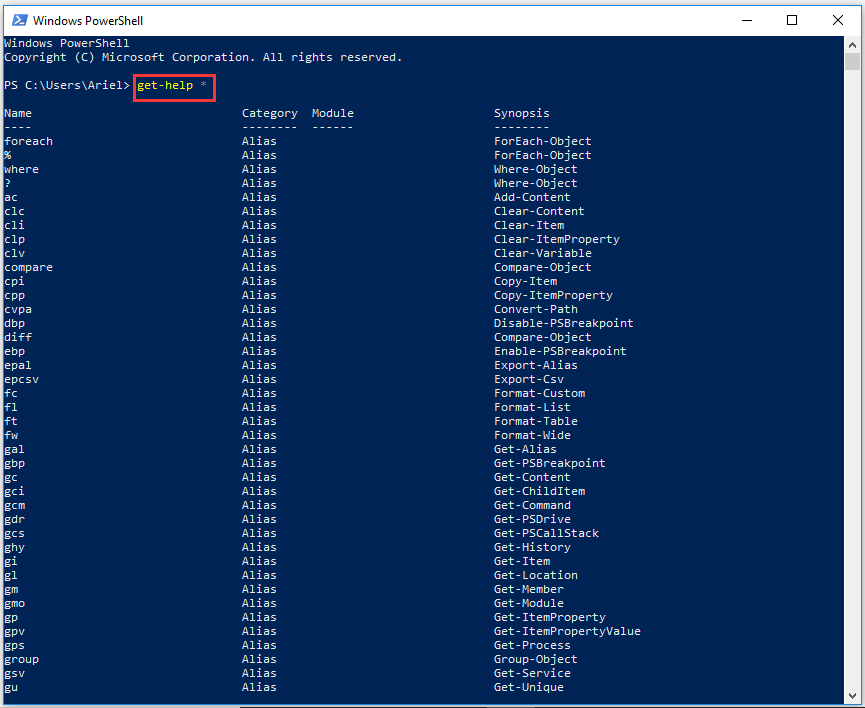Click the 'Convert-Path' synopsis text

pos(536,310)
